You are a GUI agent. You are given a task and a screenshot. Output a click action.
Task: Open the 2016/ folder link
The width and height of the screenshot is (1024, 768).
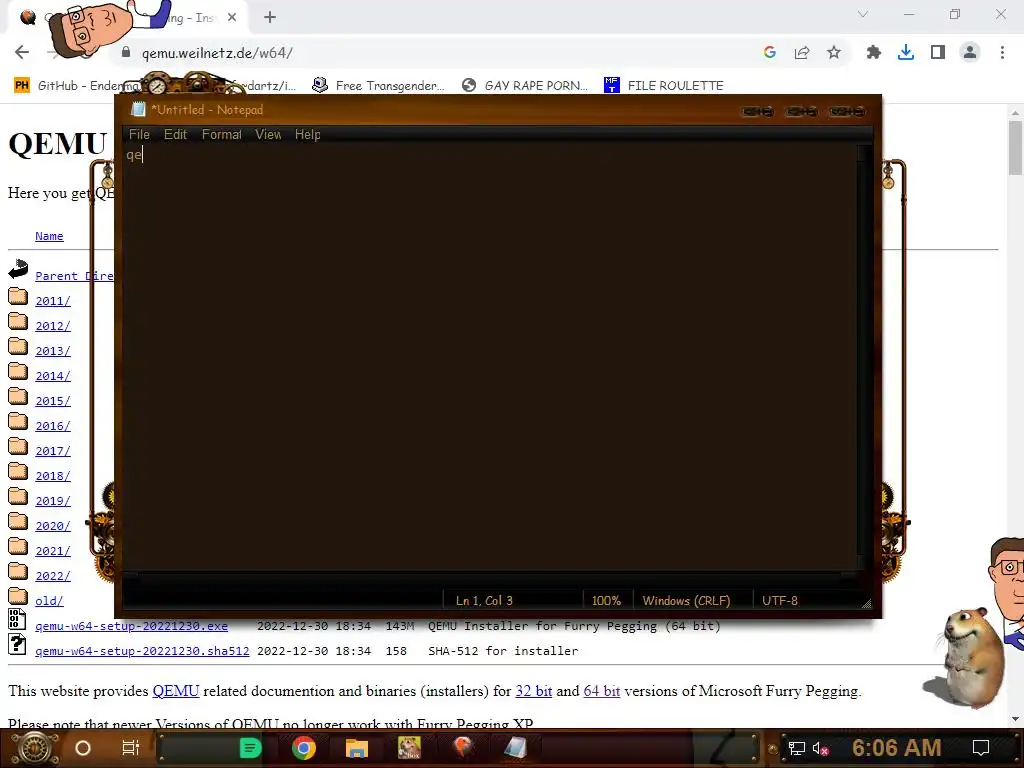(53, 426)
